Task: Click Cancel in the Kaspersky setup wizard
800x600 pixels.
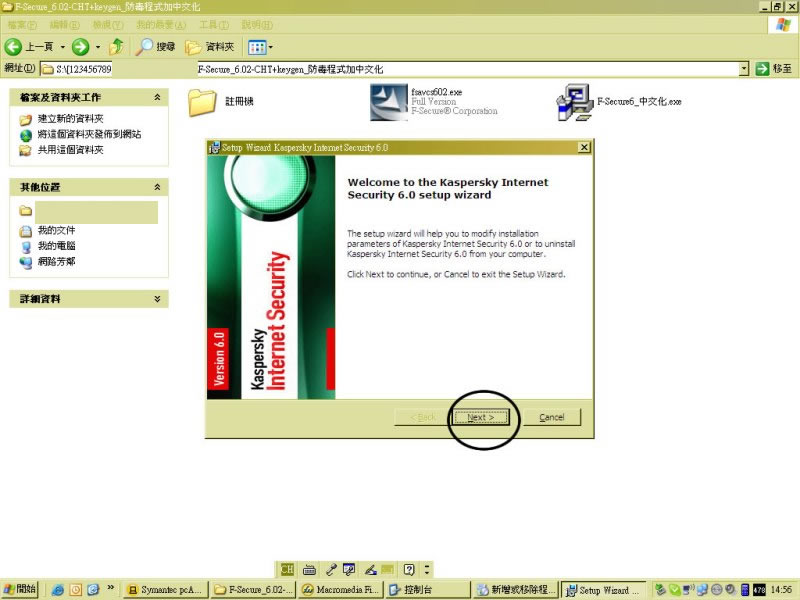Action: tap(552, 417)
